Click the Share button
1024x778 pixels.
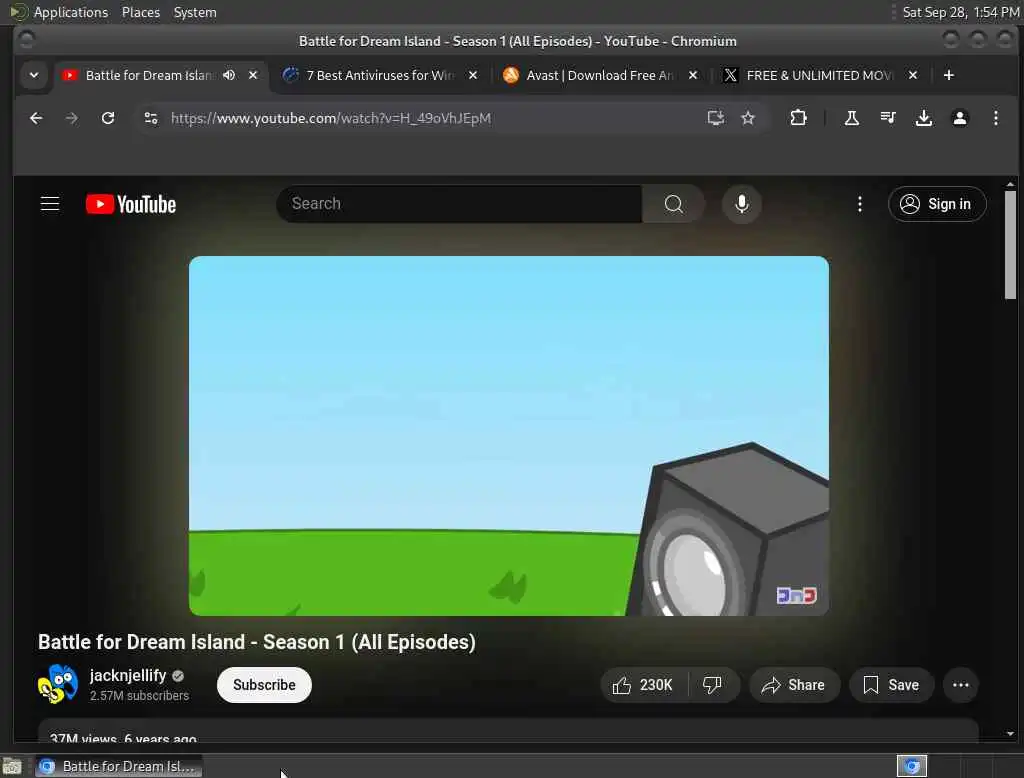[x=793, y=685]
